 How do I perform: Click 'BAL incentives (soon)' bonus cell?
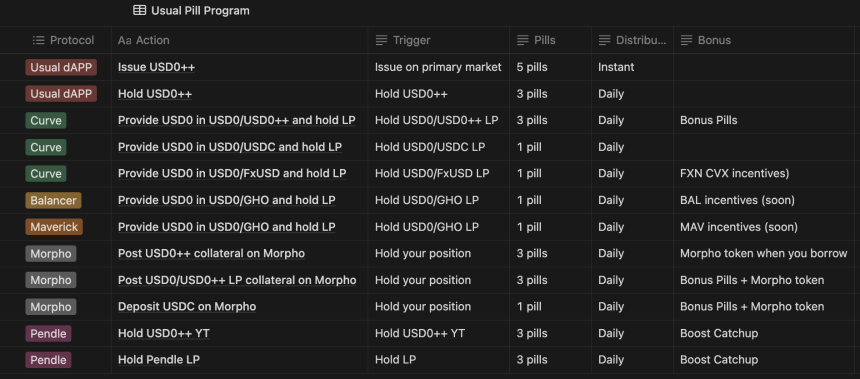point(737,200)
